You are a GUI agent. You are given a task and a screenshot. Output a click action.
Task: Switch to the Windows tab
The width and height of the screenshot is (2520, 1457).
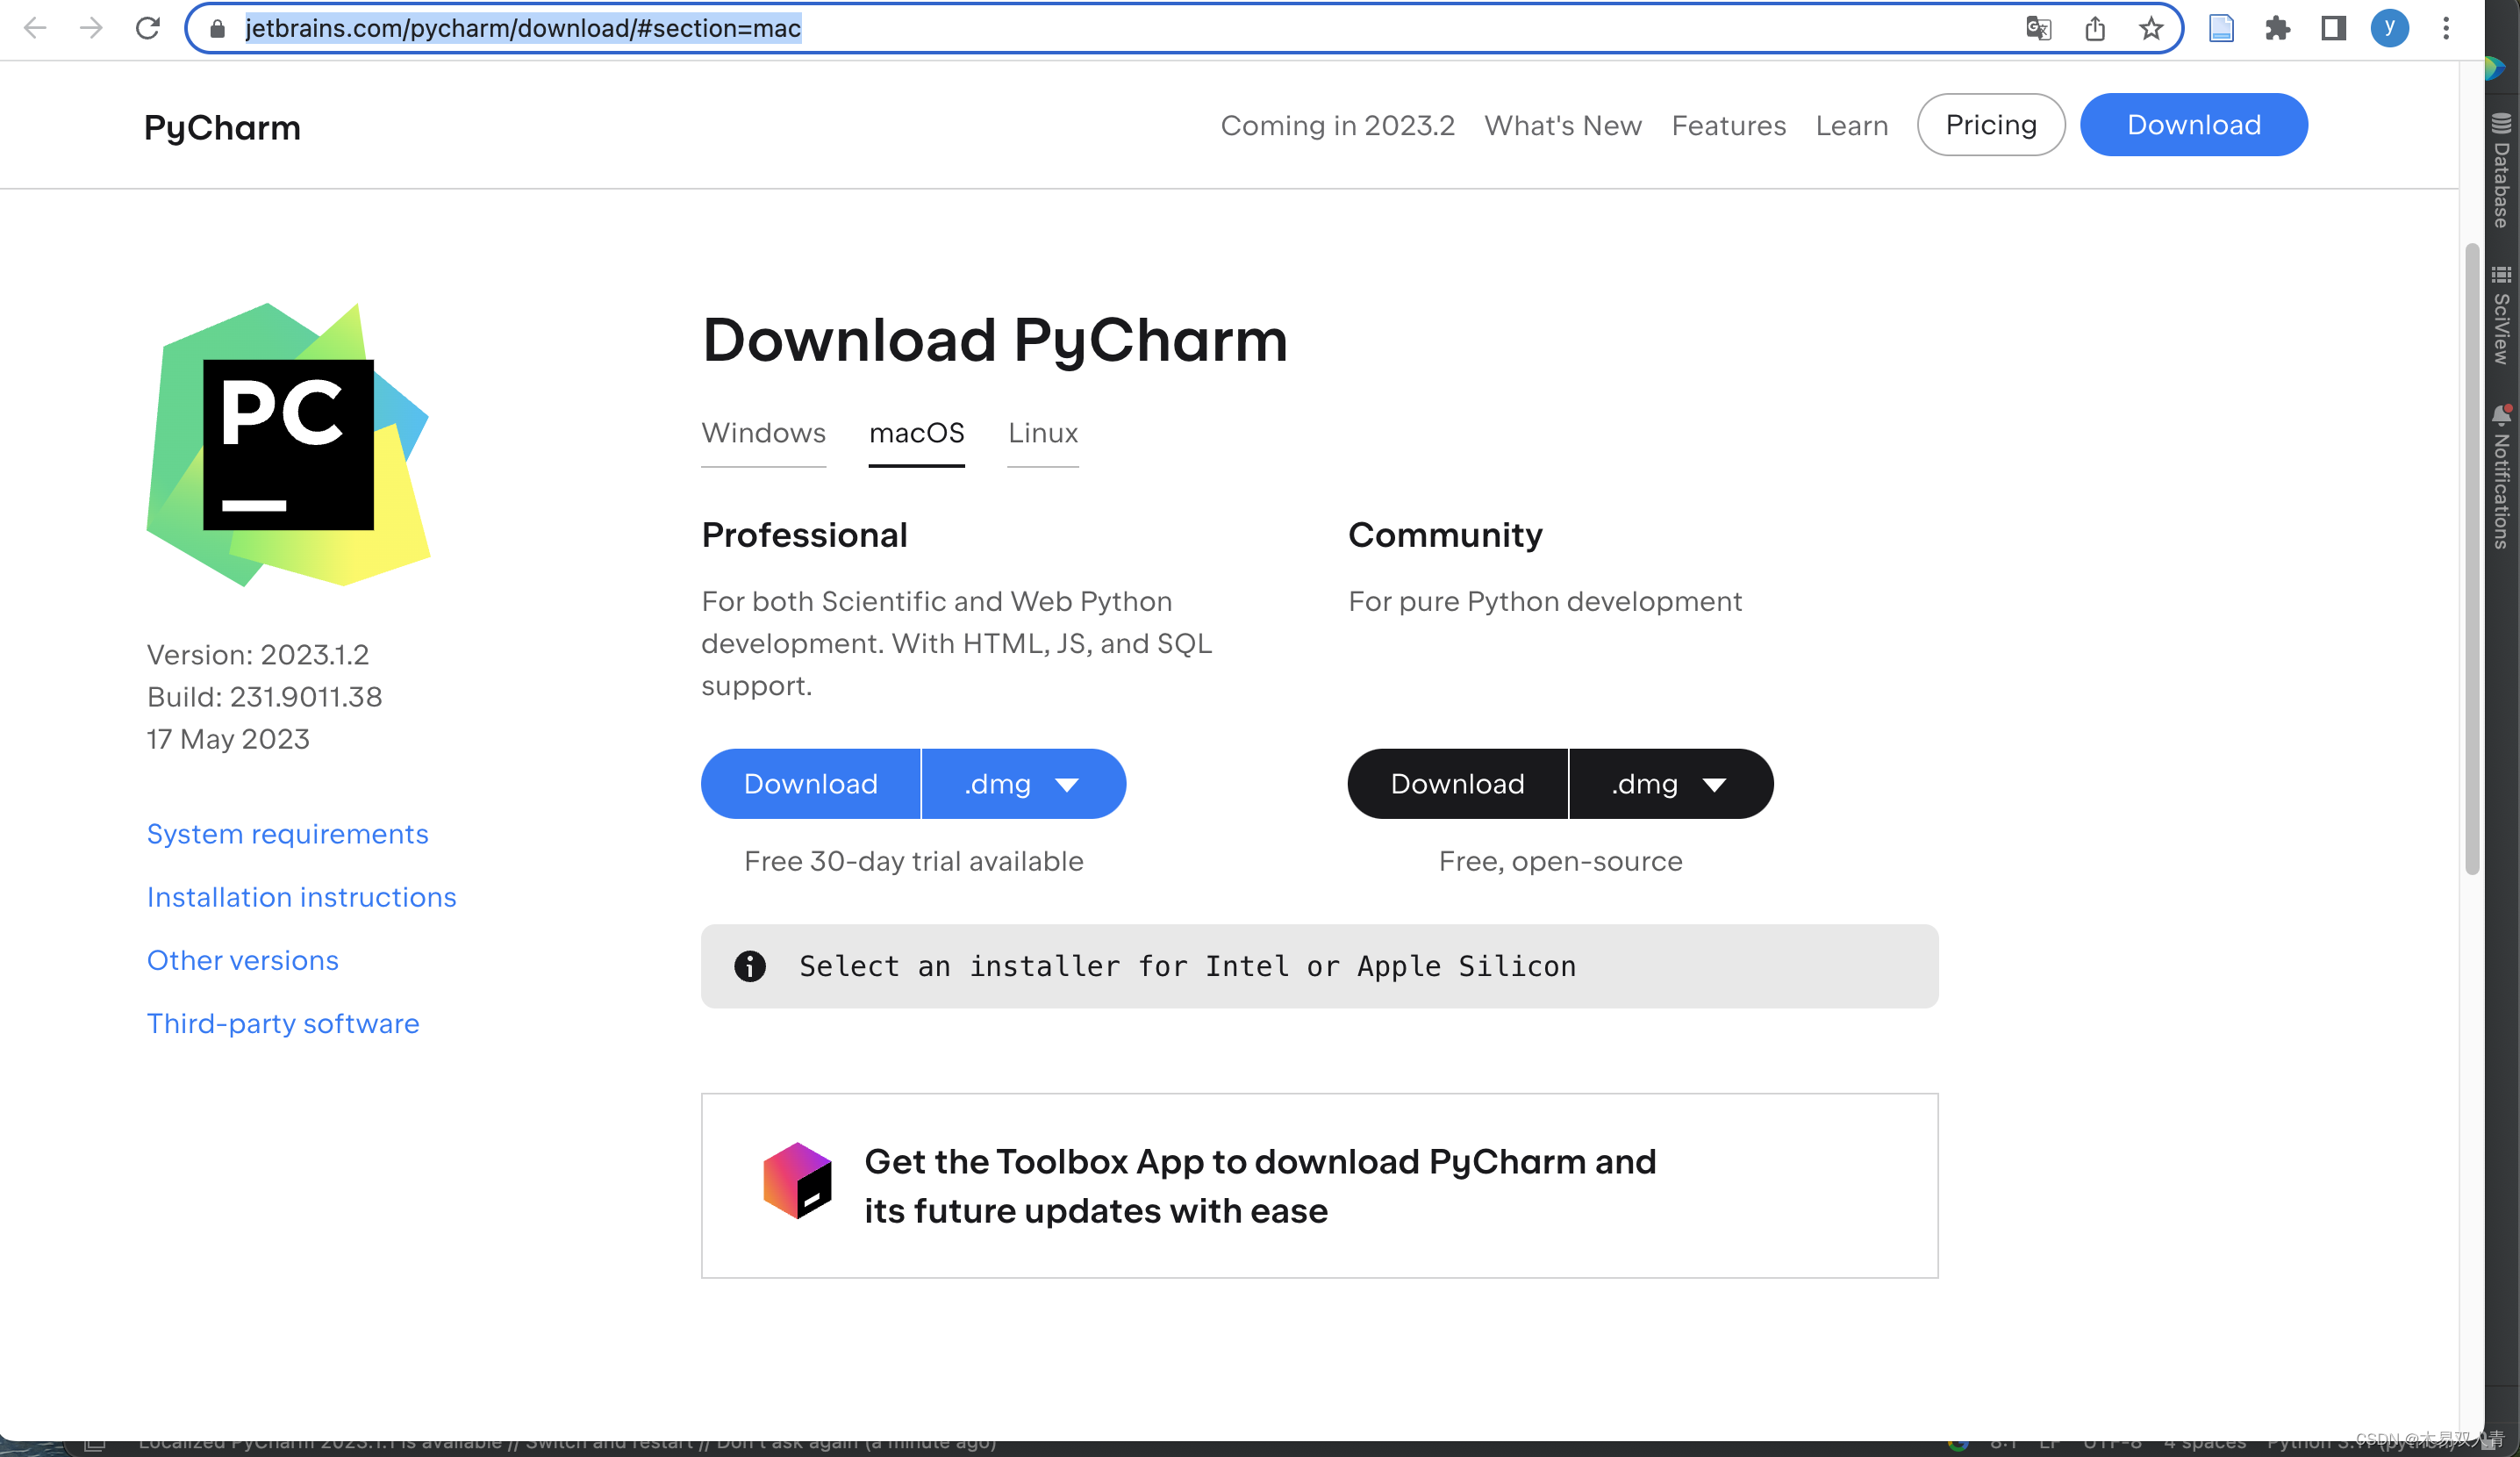763,433
